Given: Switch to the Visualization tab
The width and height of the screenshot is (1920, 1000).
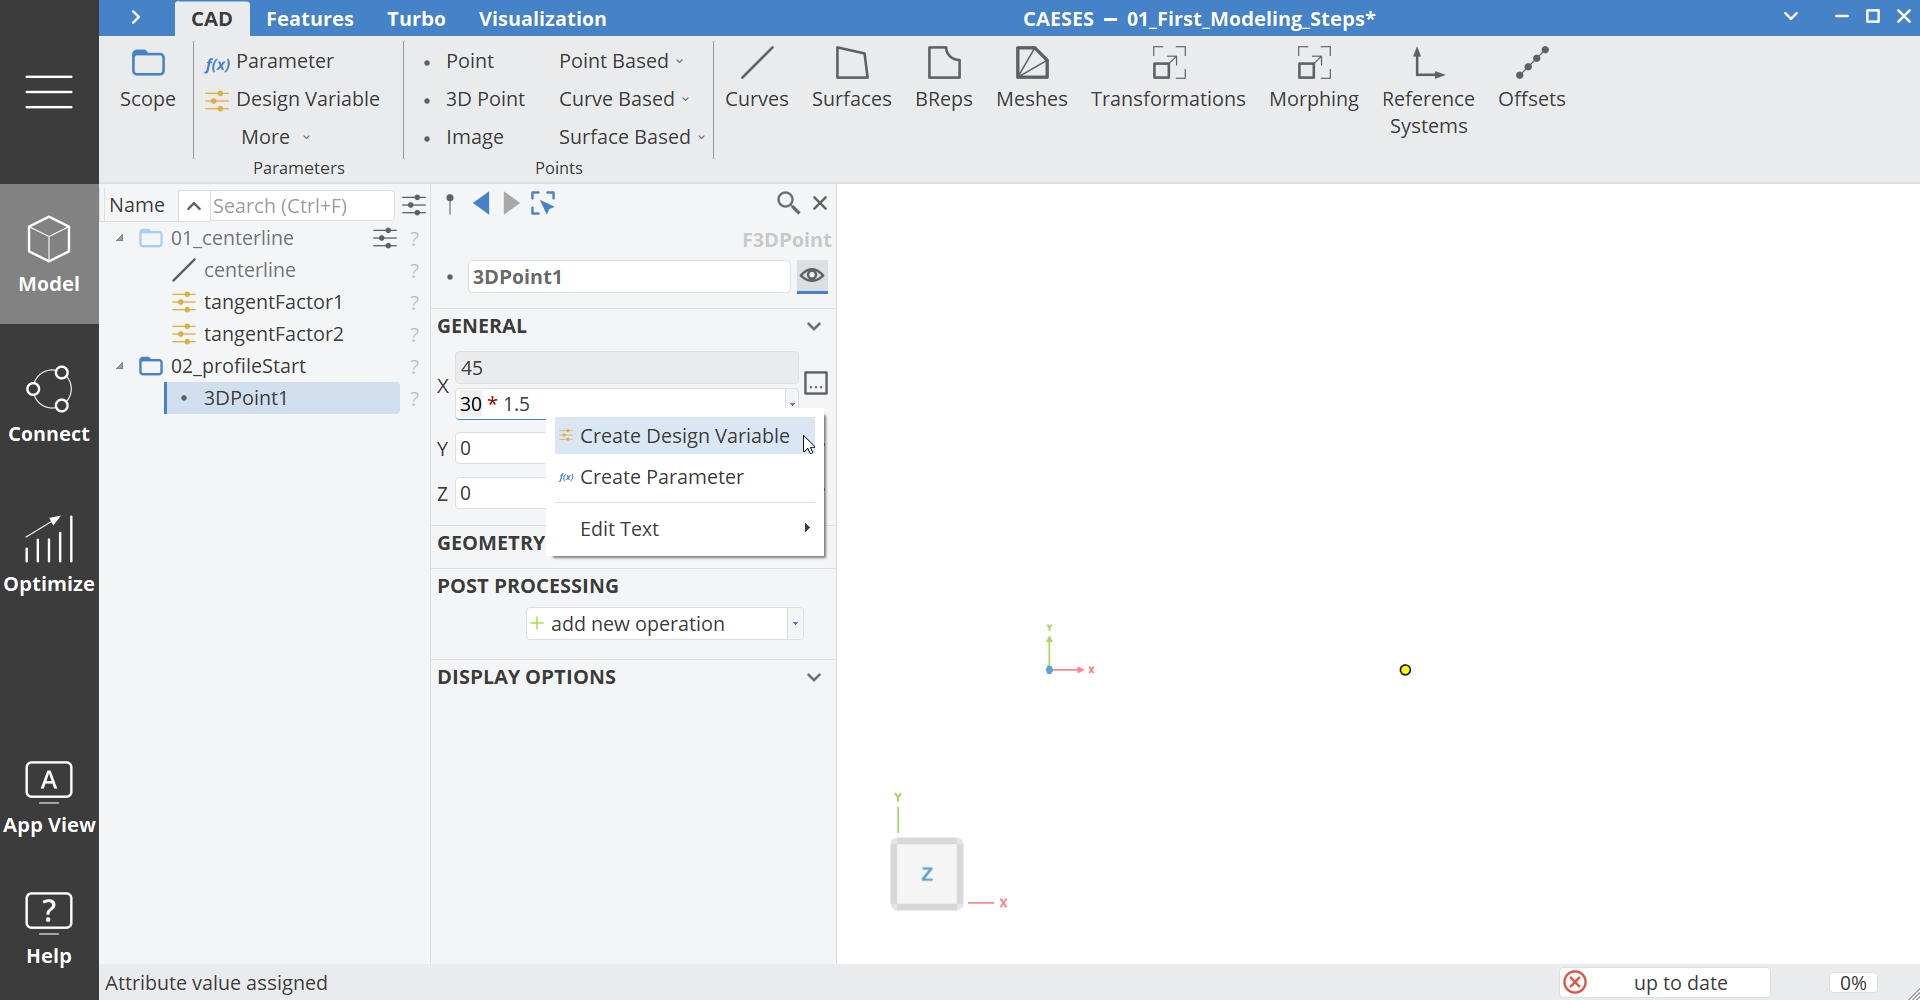Looking at the screenshot, I should (543, 18).
